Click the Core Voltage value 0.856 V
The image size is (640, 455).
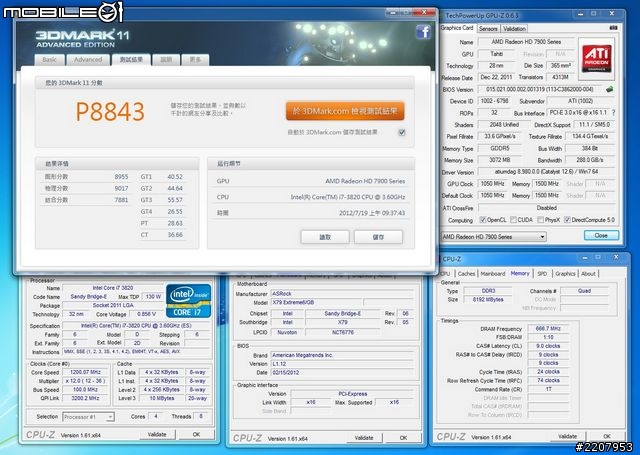coord(147,314)
